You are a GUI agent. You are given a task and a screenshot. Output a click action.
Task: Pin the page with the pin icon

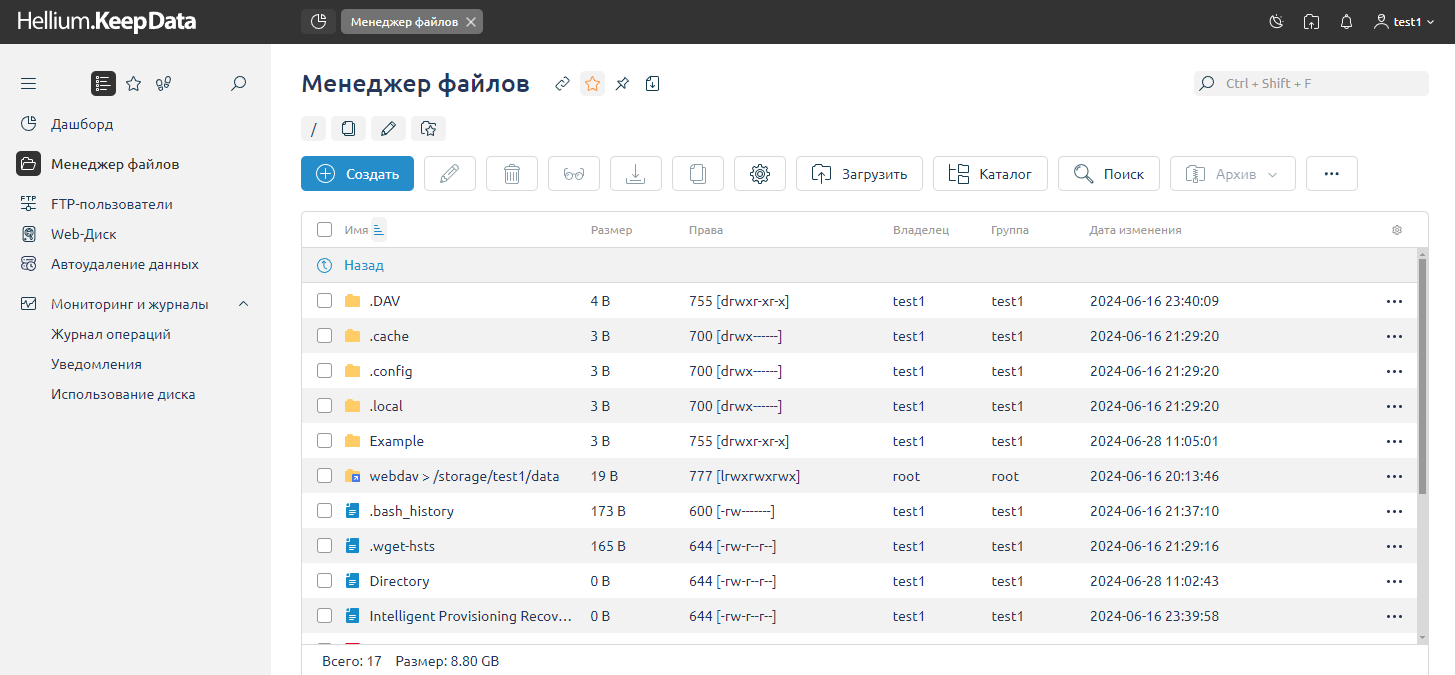coord(622,84)
